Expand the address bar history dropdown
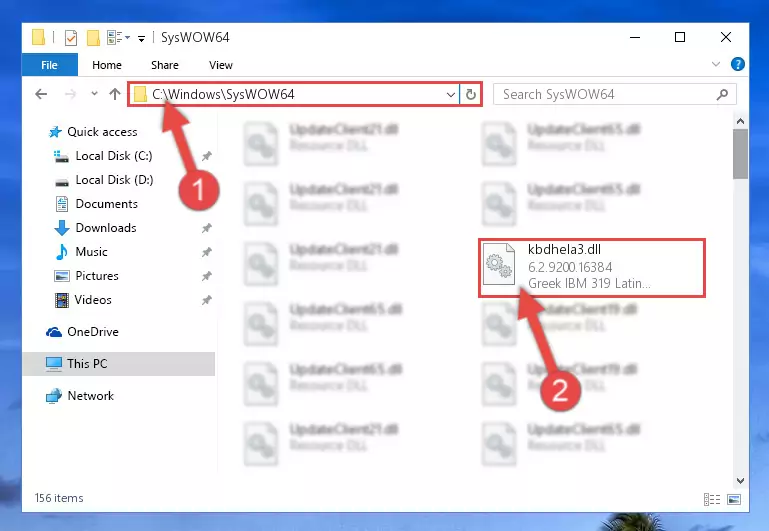Image resolution: width=769 pixels, height=531 pixels. click(x=451, y=95)
